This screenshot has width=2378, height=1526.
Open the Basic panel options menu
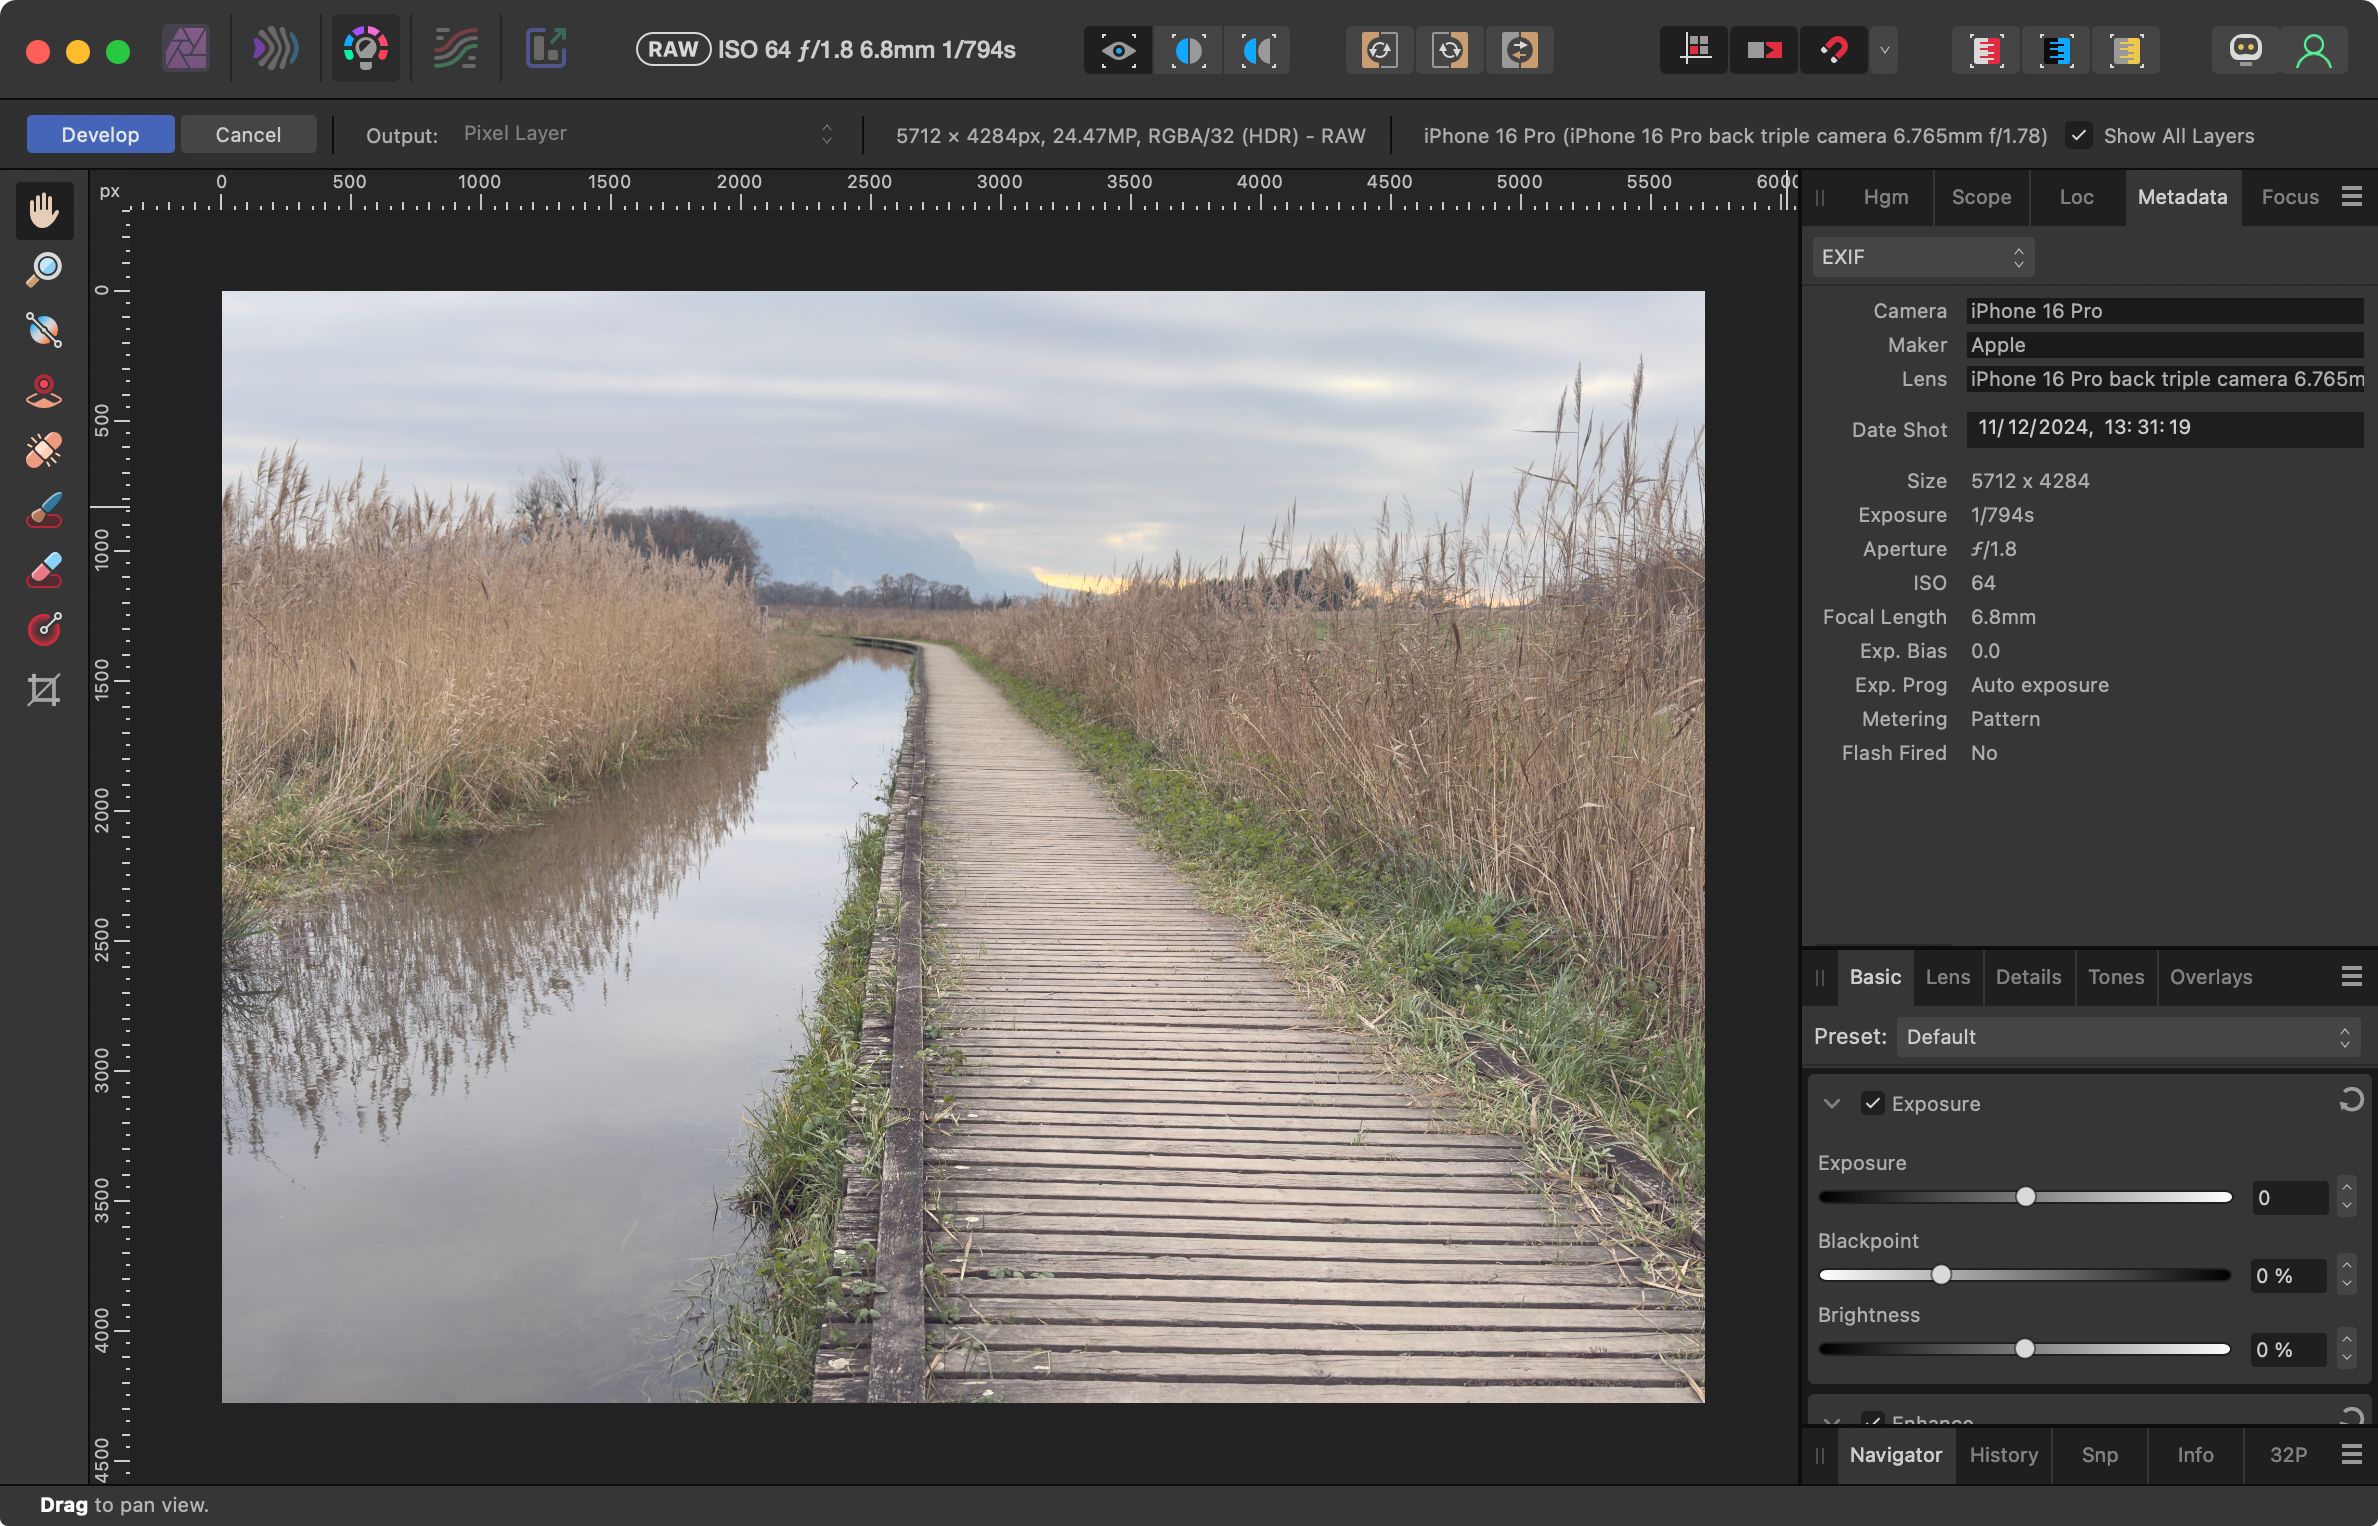click(2351, 976)
